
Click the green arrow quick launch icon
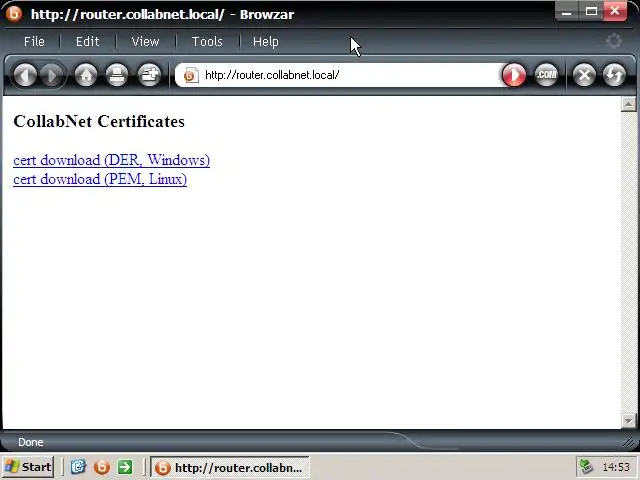pyautogui.click(x=125, y=467)
